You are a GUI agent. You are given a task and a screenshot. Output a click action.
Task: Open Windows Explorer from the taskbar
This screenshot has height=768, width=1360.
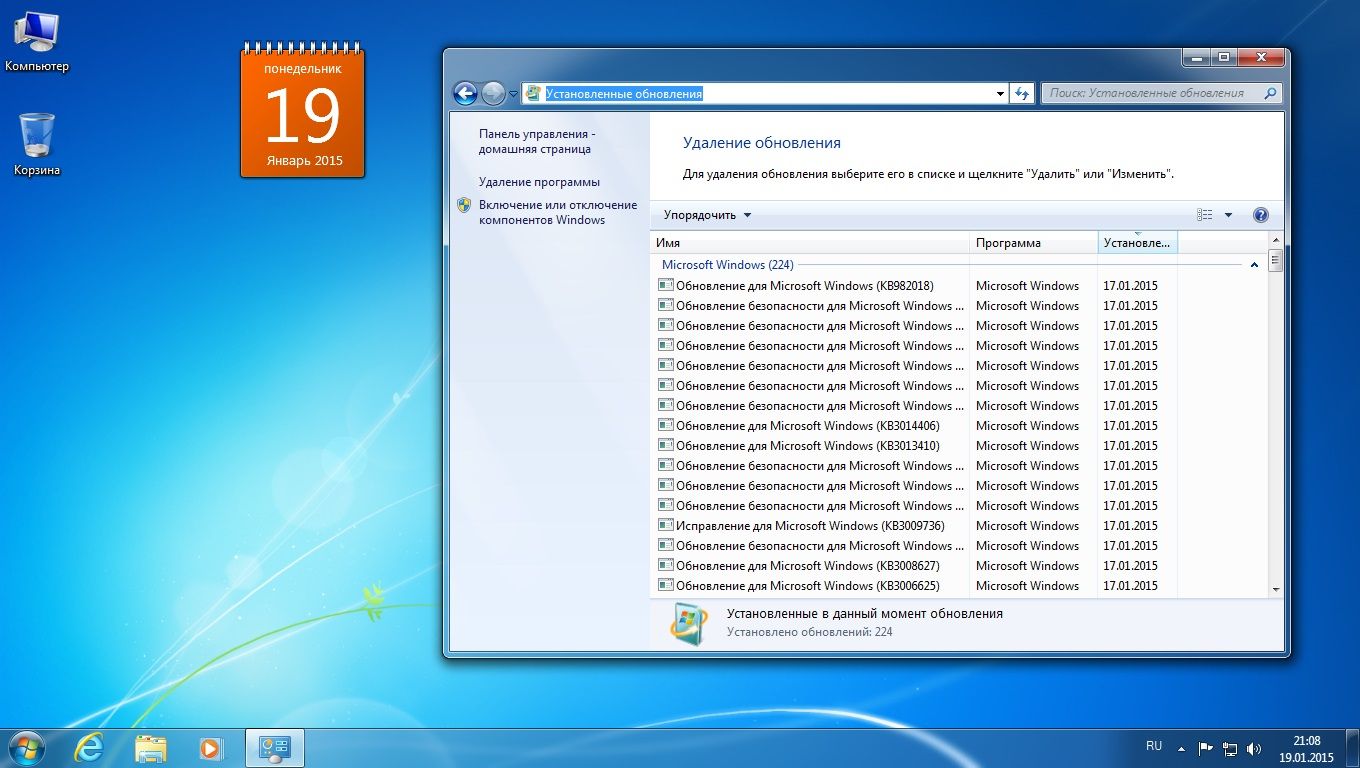tap(151, 748)
